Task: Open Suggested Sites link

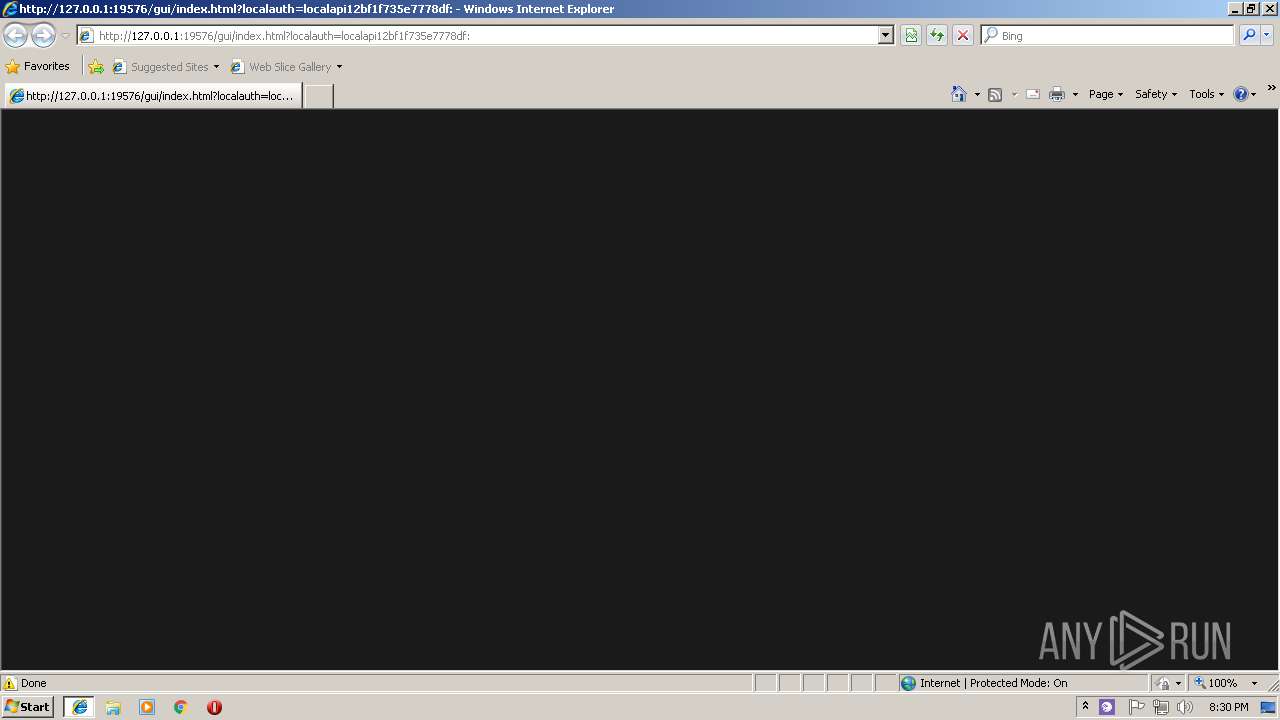Action: [165, 67]
